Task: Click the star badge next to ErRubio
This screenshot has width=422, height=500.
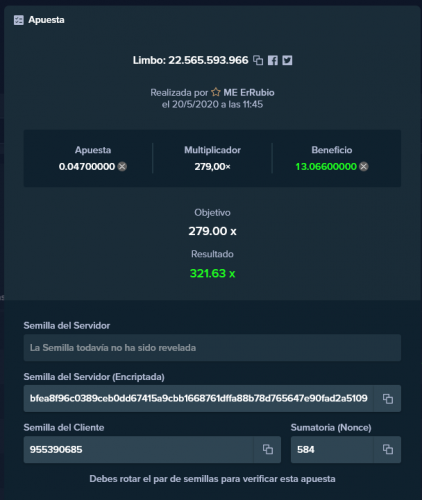Action: [x=216, y=92]
